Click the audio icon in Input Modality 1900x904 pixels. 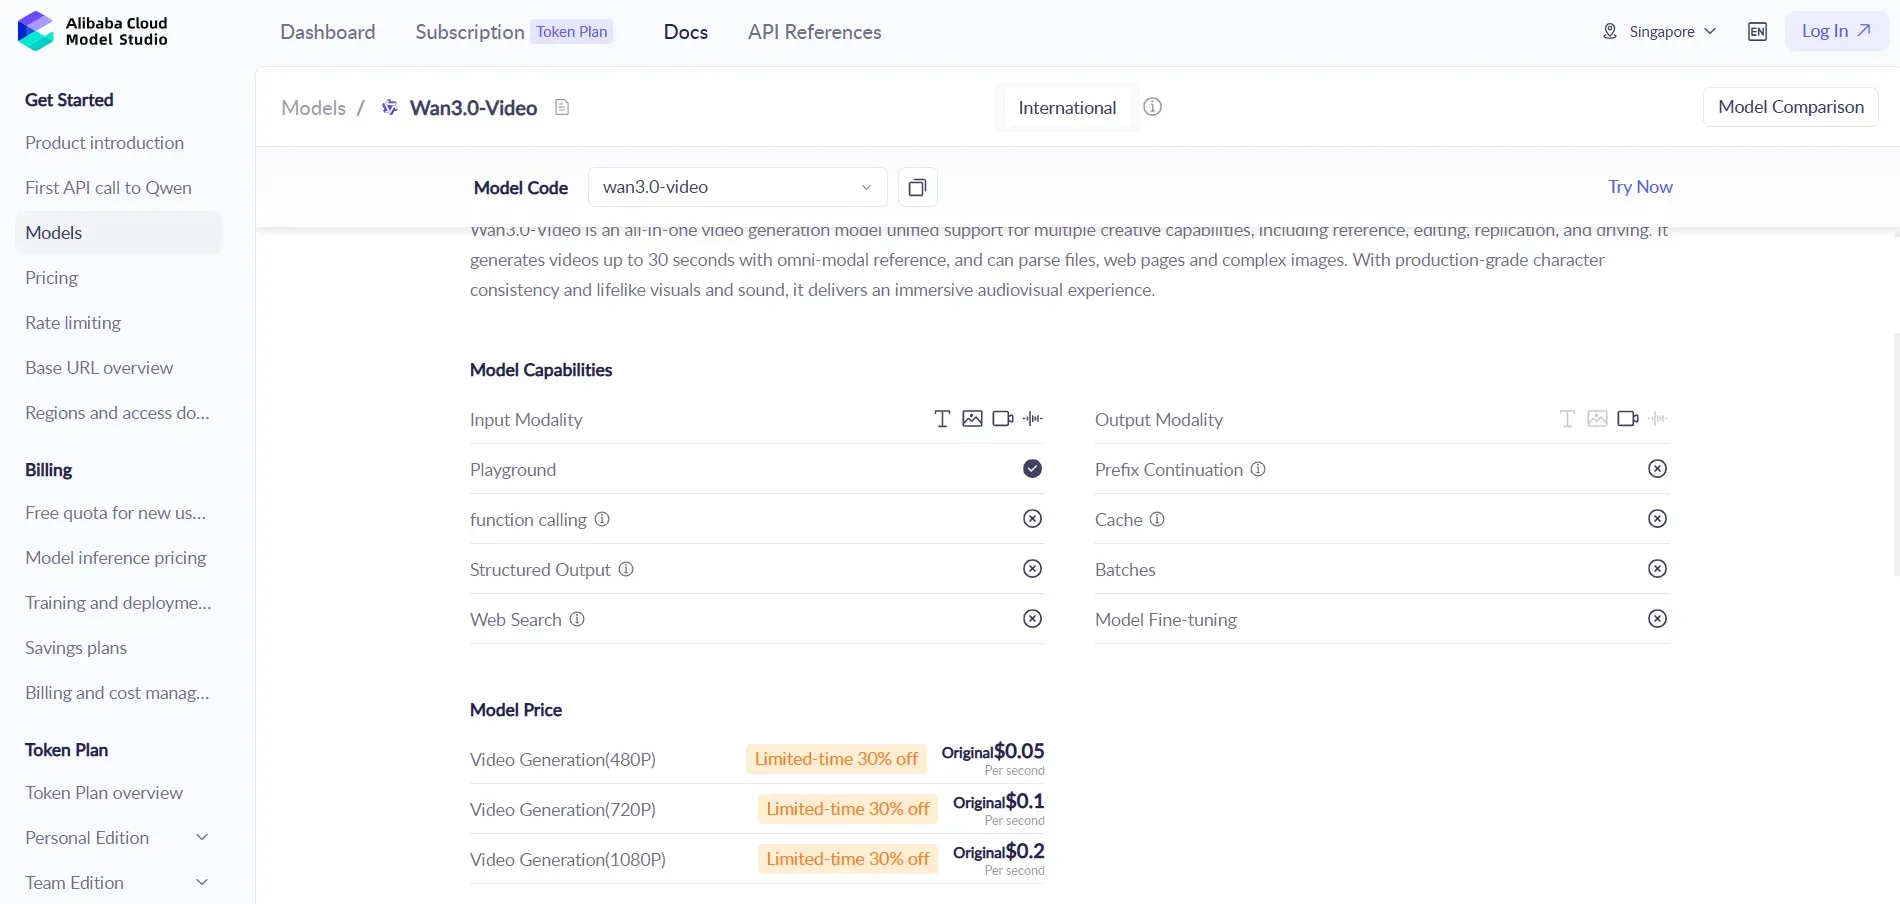click(x=1033, y=419)
